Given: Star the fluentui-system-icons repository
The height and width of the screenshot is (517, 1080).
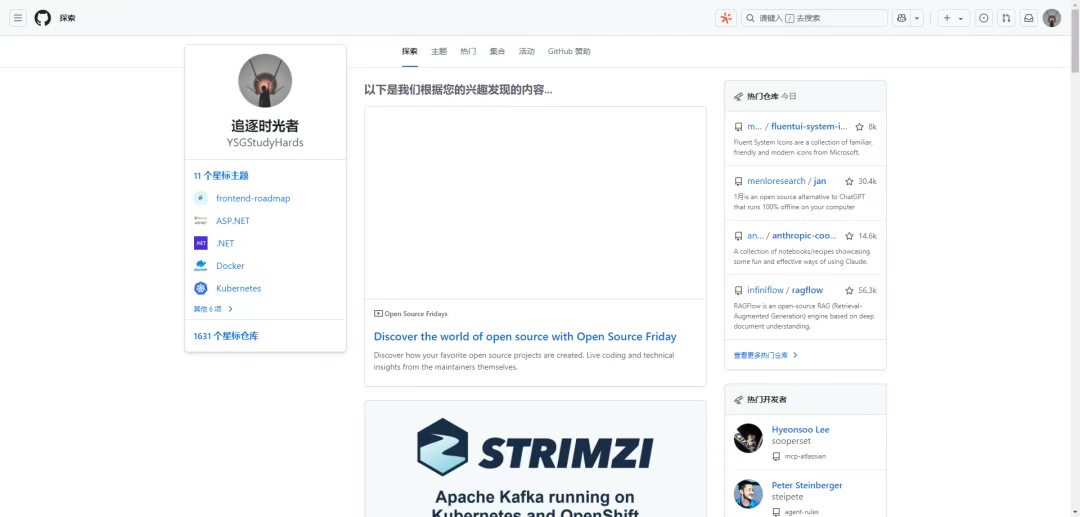Looking at the screenshot, I should (860, 127).
